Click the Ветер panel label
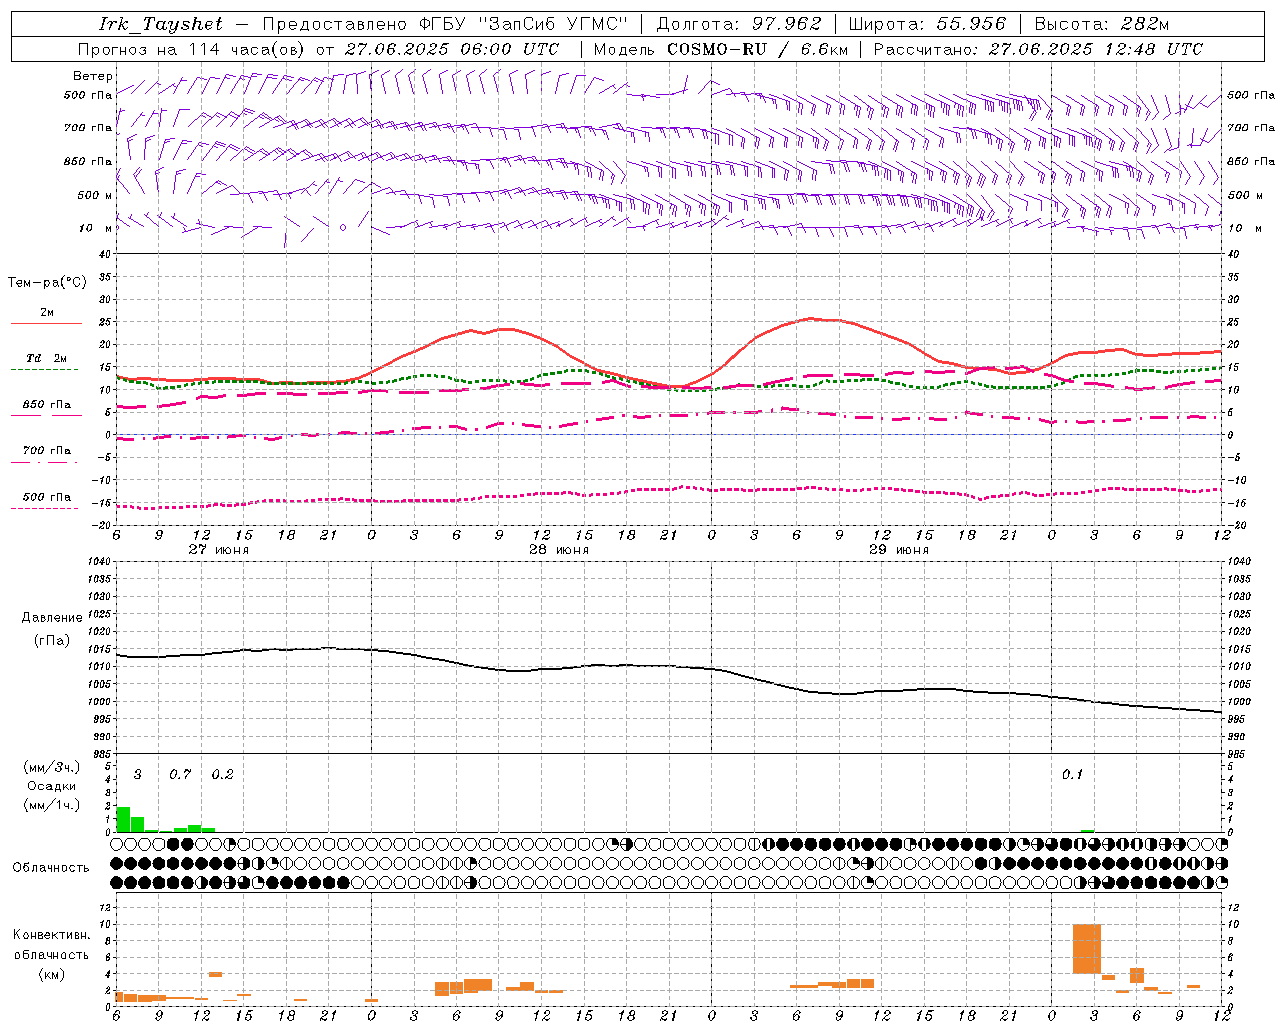This screenshot has height=1024, width=1280. (x=93, y=76)
